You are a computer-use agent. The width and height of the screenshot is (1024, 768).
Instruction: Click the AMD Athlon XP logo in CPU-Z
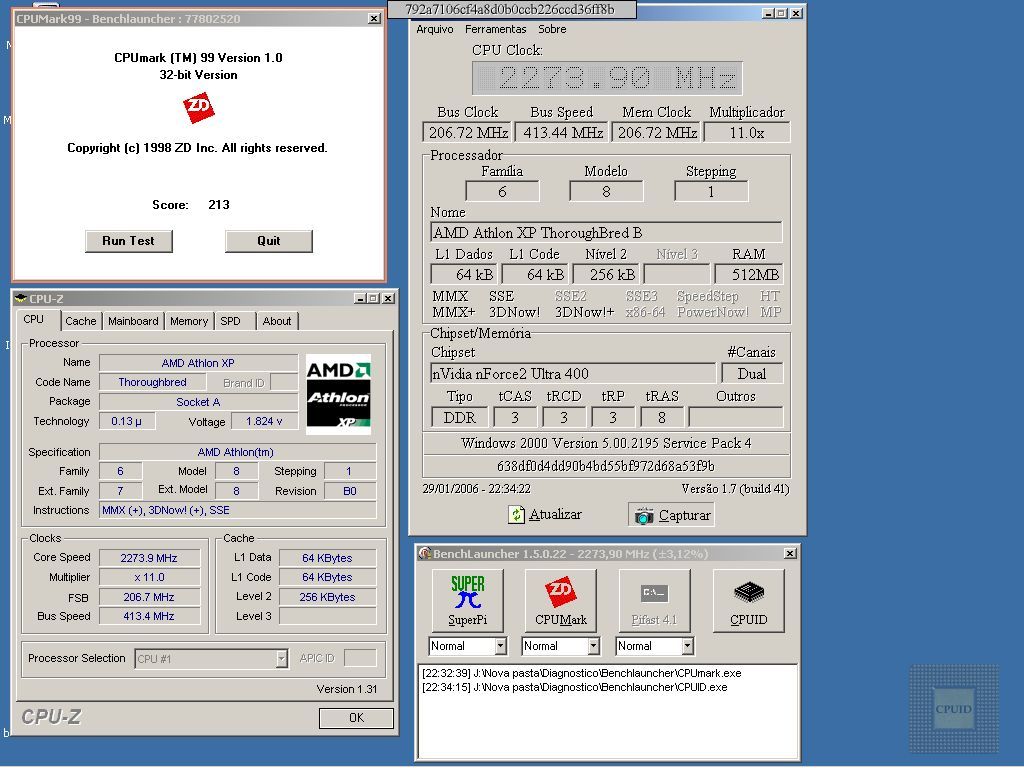tap(338, 394)
